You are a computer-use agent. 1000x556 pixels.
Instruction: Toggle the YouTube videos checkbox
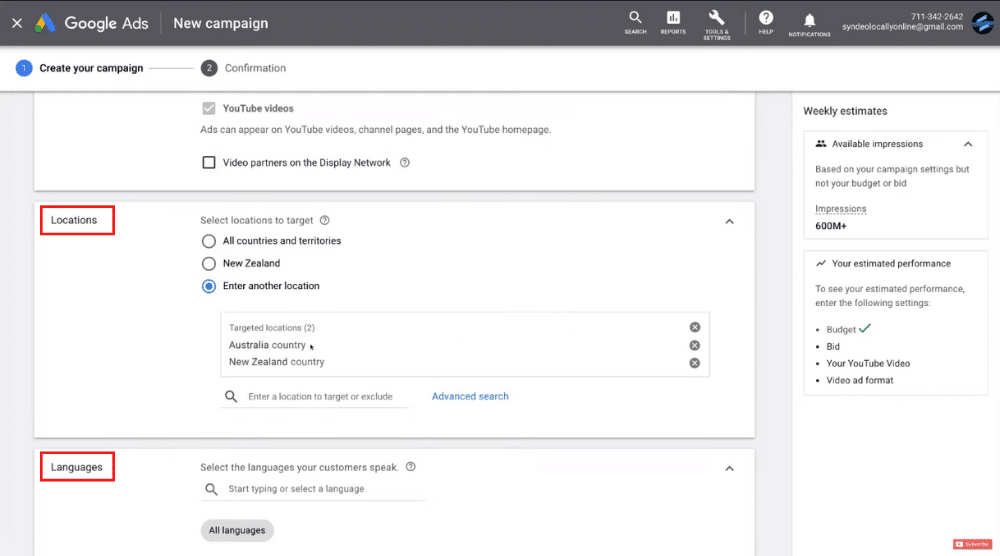[209, 108]
